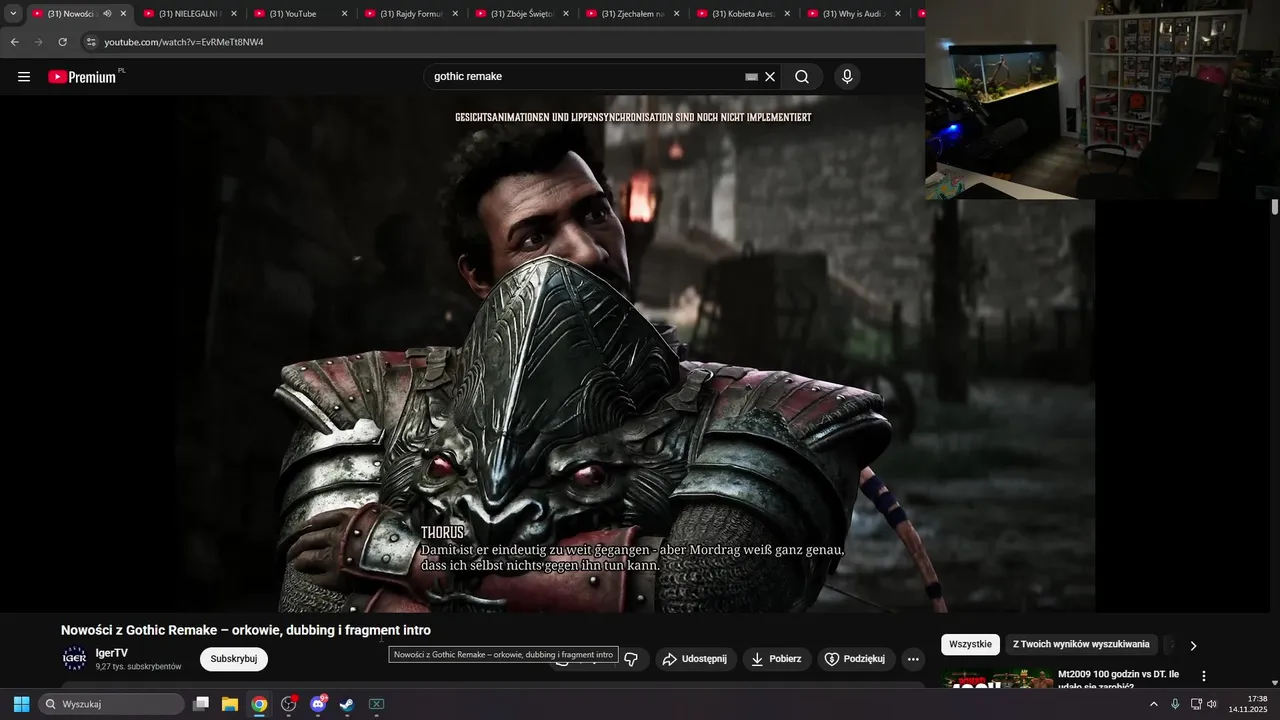Reload the page with the refresh icon

pyautogui.click(x=62, y=42)
